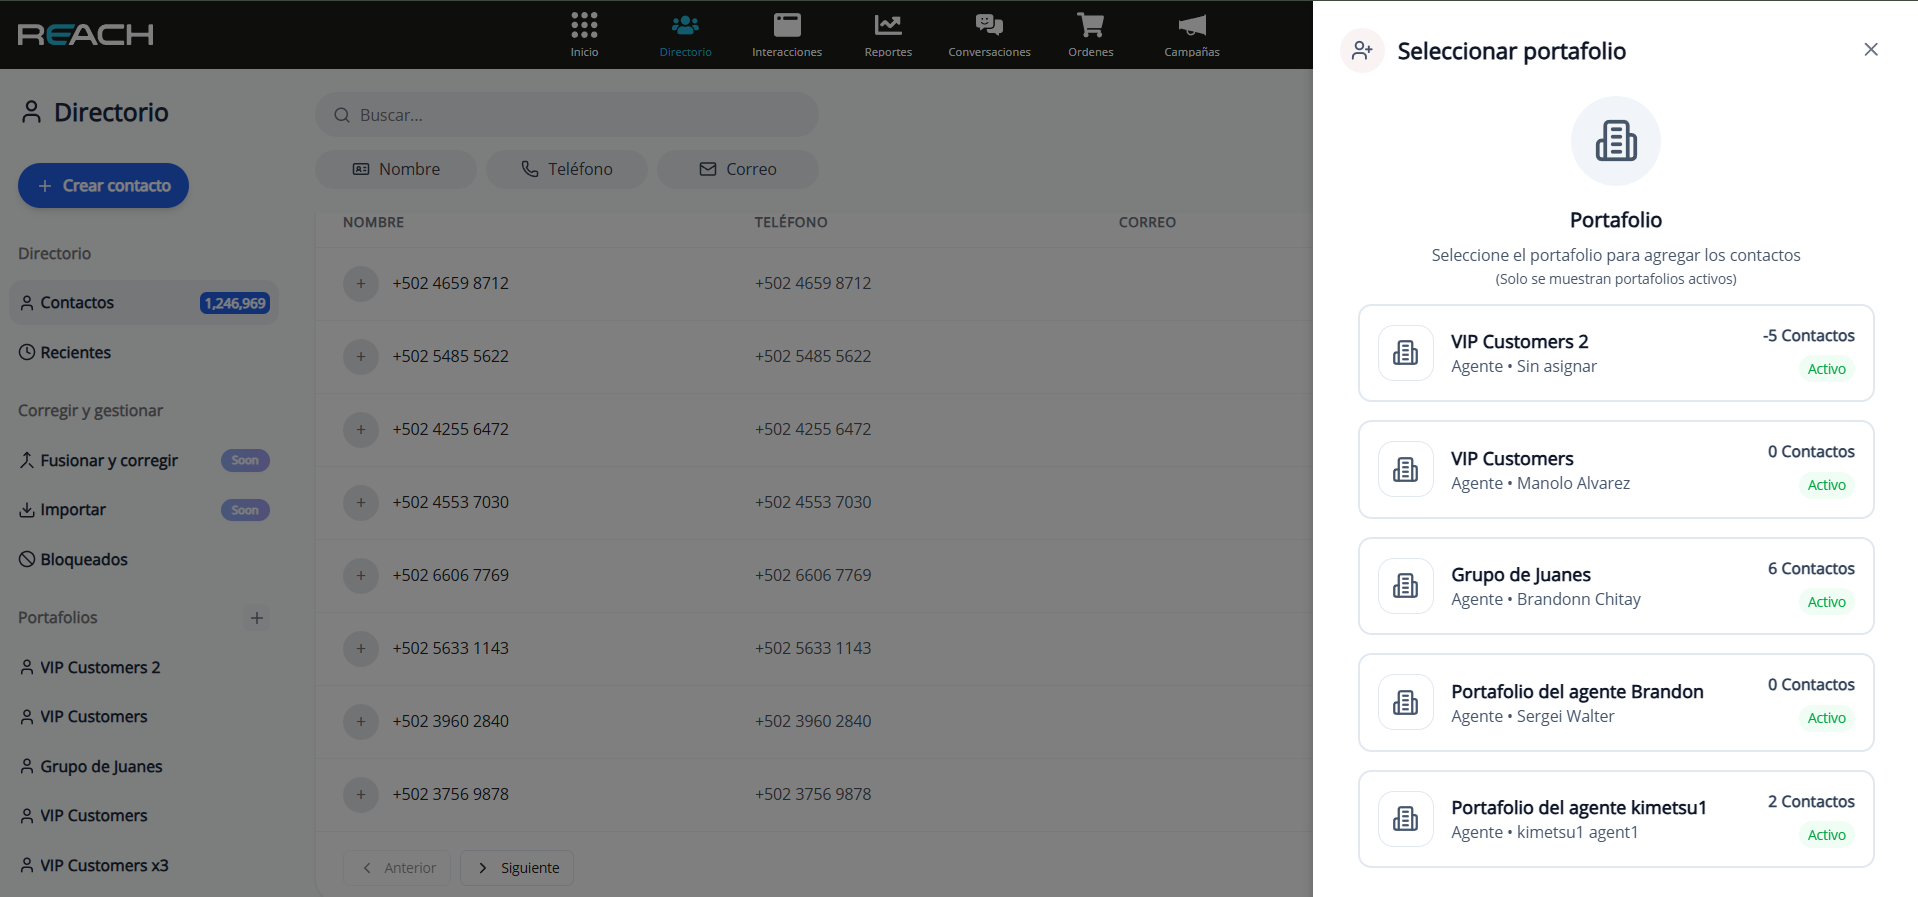Open Bloqueados in the sidebar
Image resolution: width=1918 pixels, height=897 pixels.
[84, 560]
